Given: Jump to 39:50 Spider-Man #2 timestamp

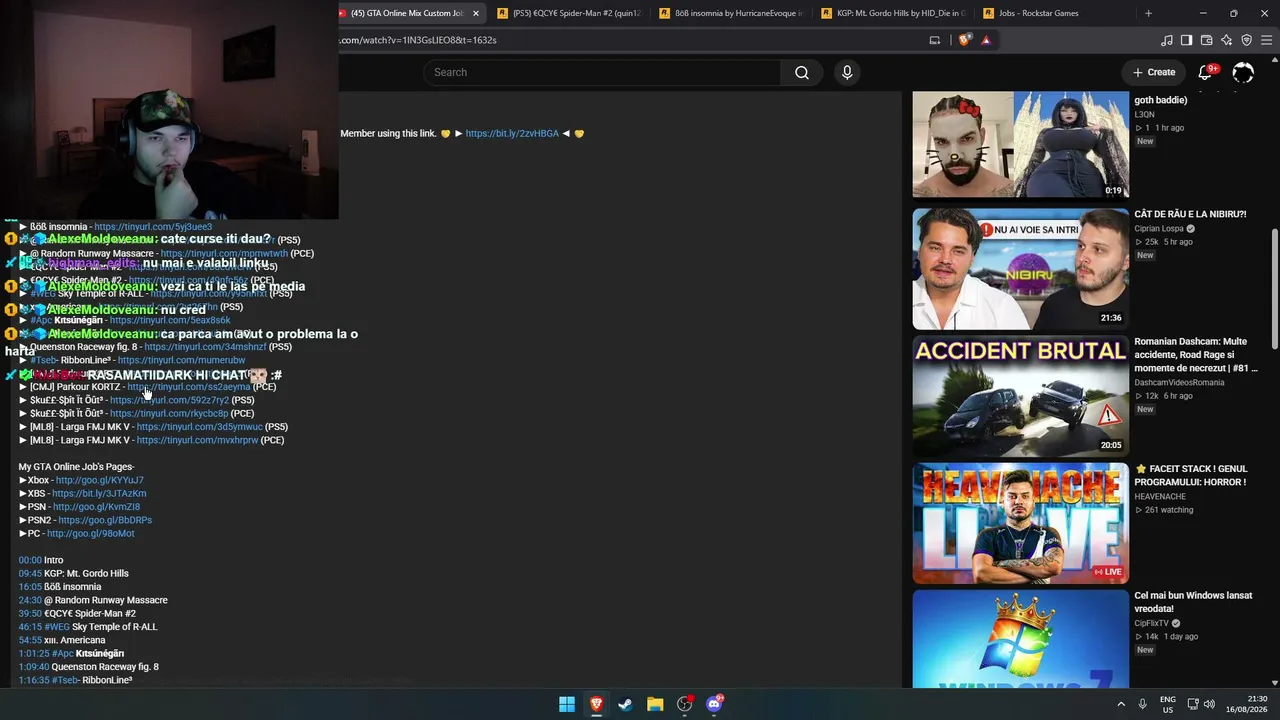Looking at the screenshot, I should point(30,614).
